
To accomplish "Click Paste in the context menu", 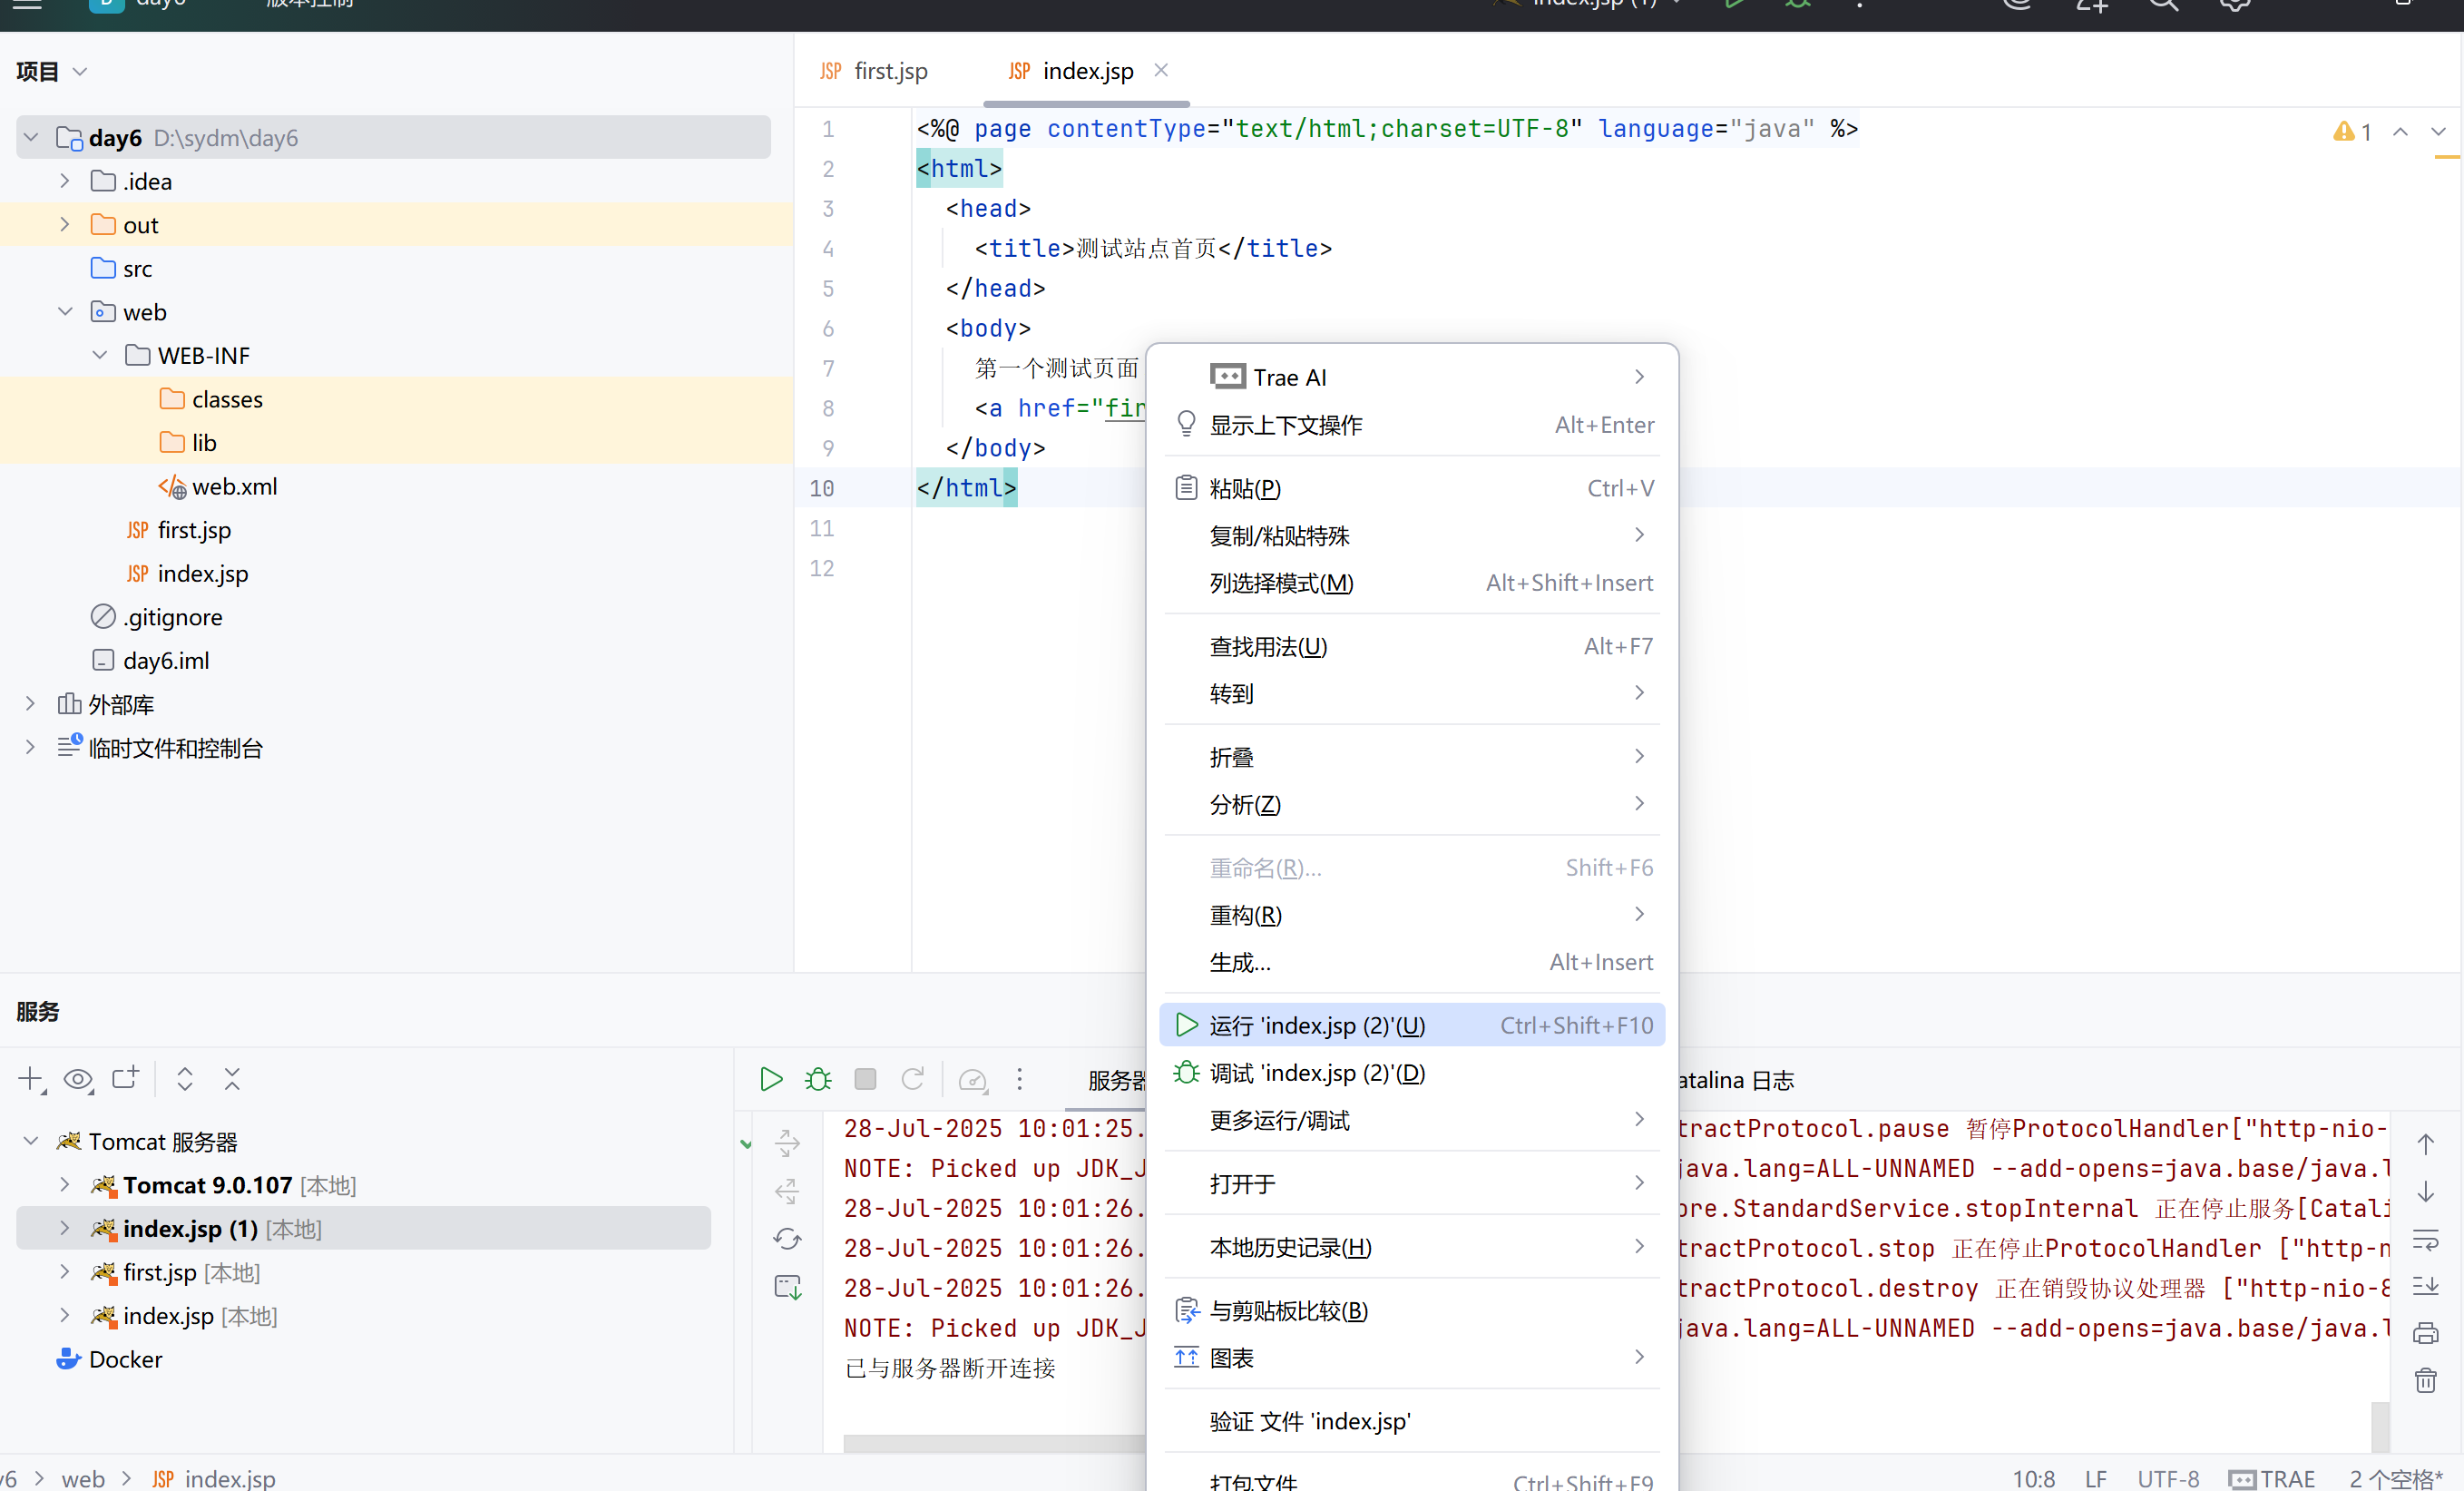I will (1244, 488).
